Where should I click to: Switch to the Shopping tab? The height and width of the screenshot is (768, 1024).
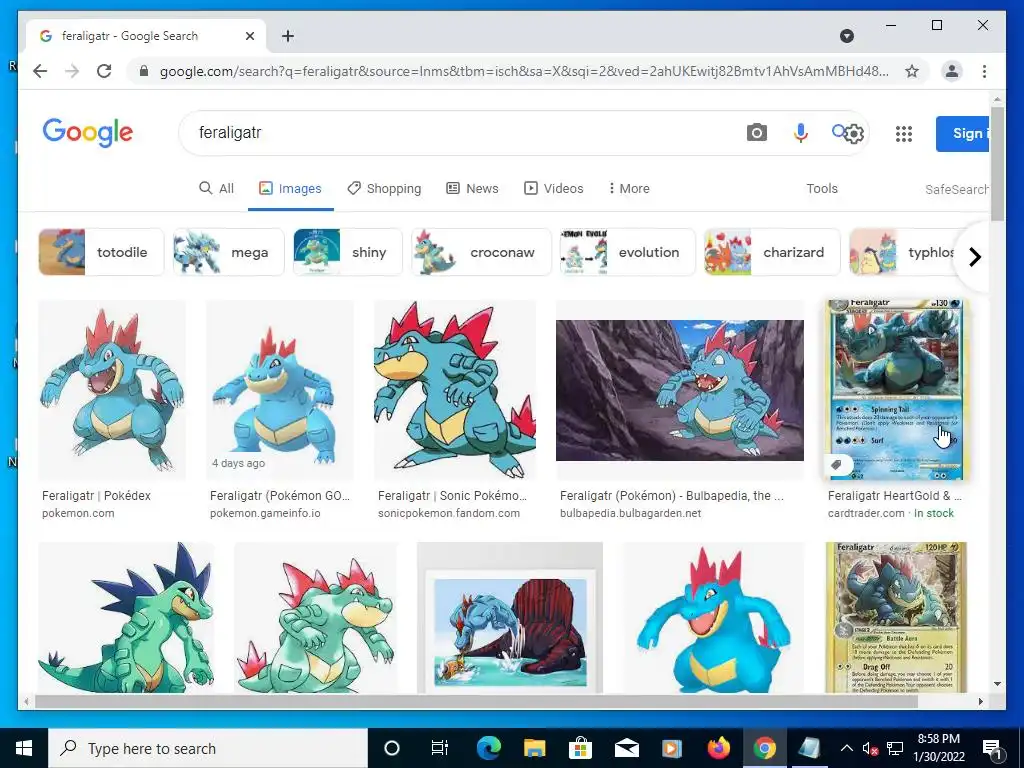[x=384, y=188]
